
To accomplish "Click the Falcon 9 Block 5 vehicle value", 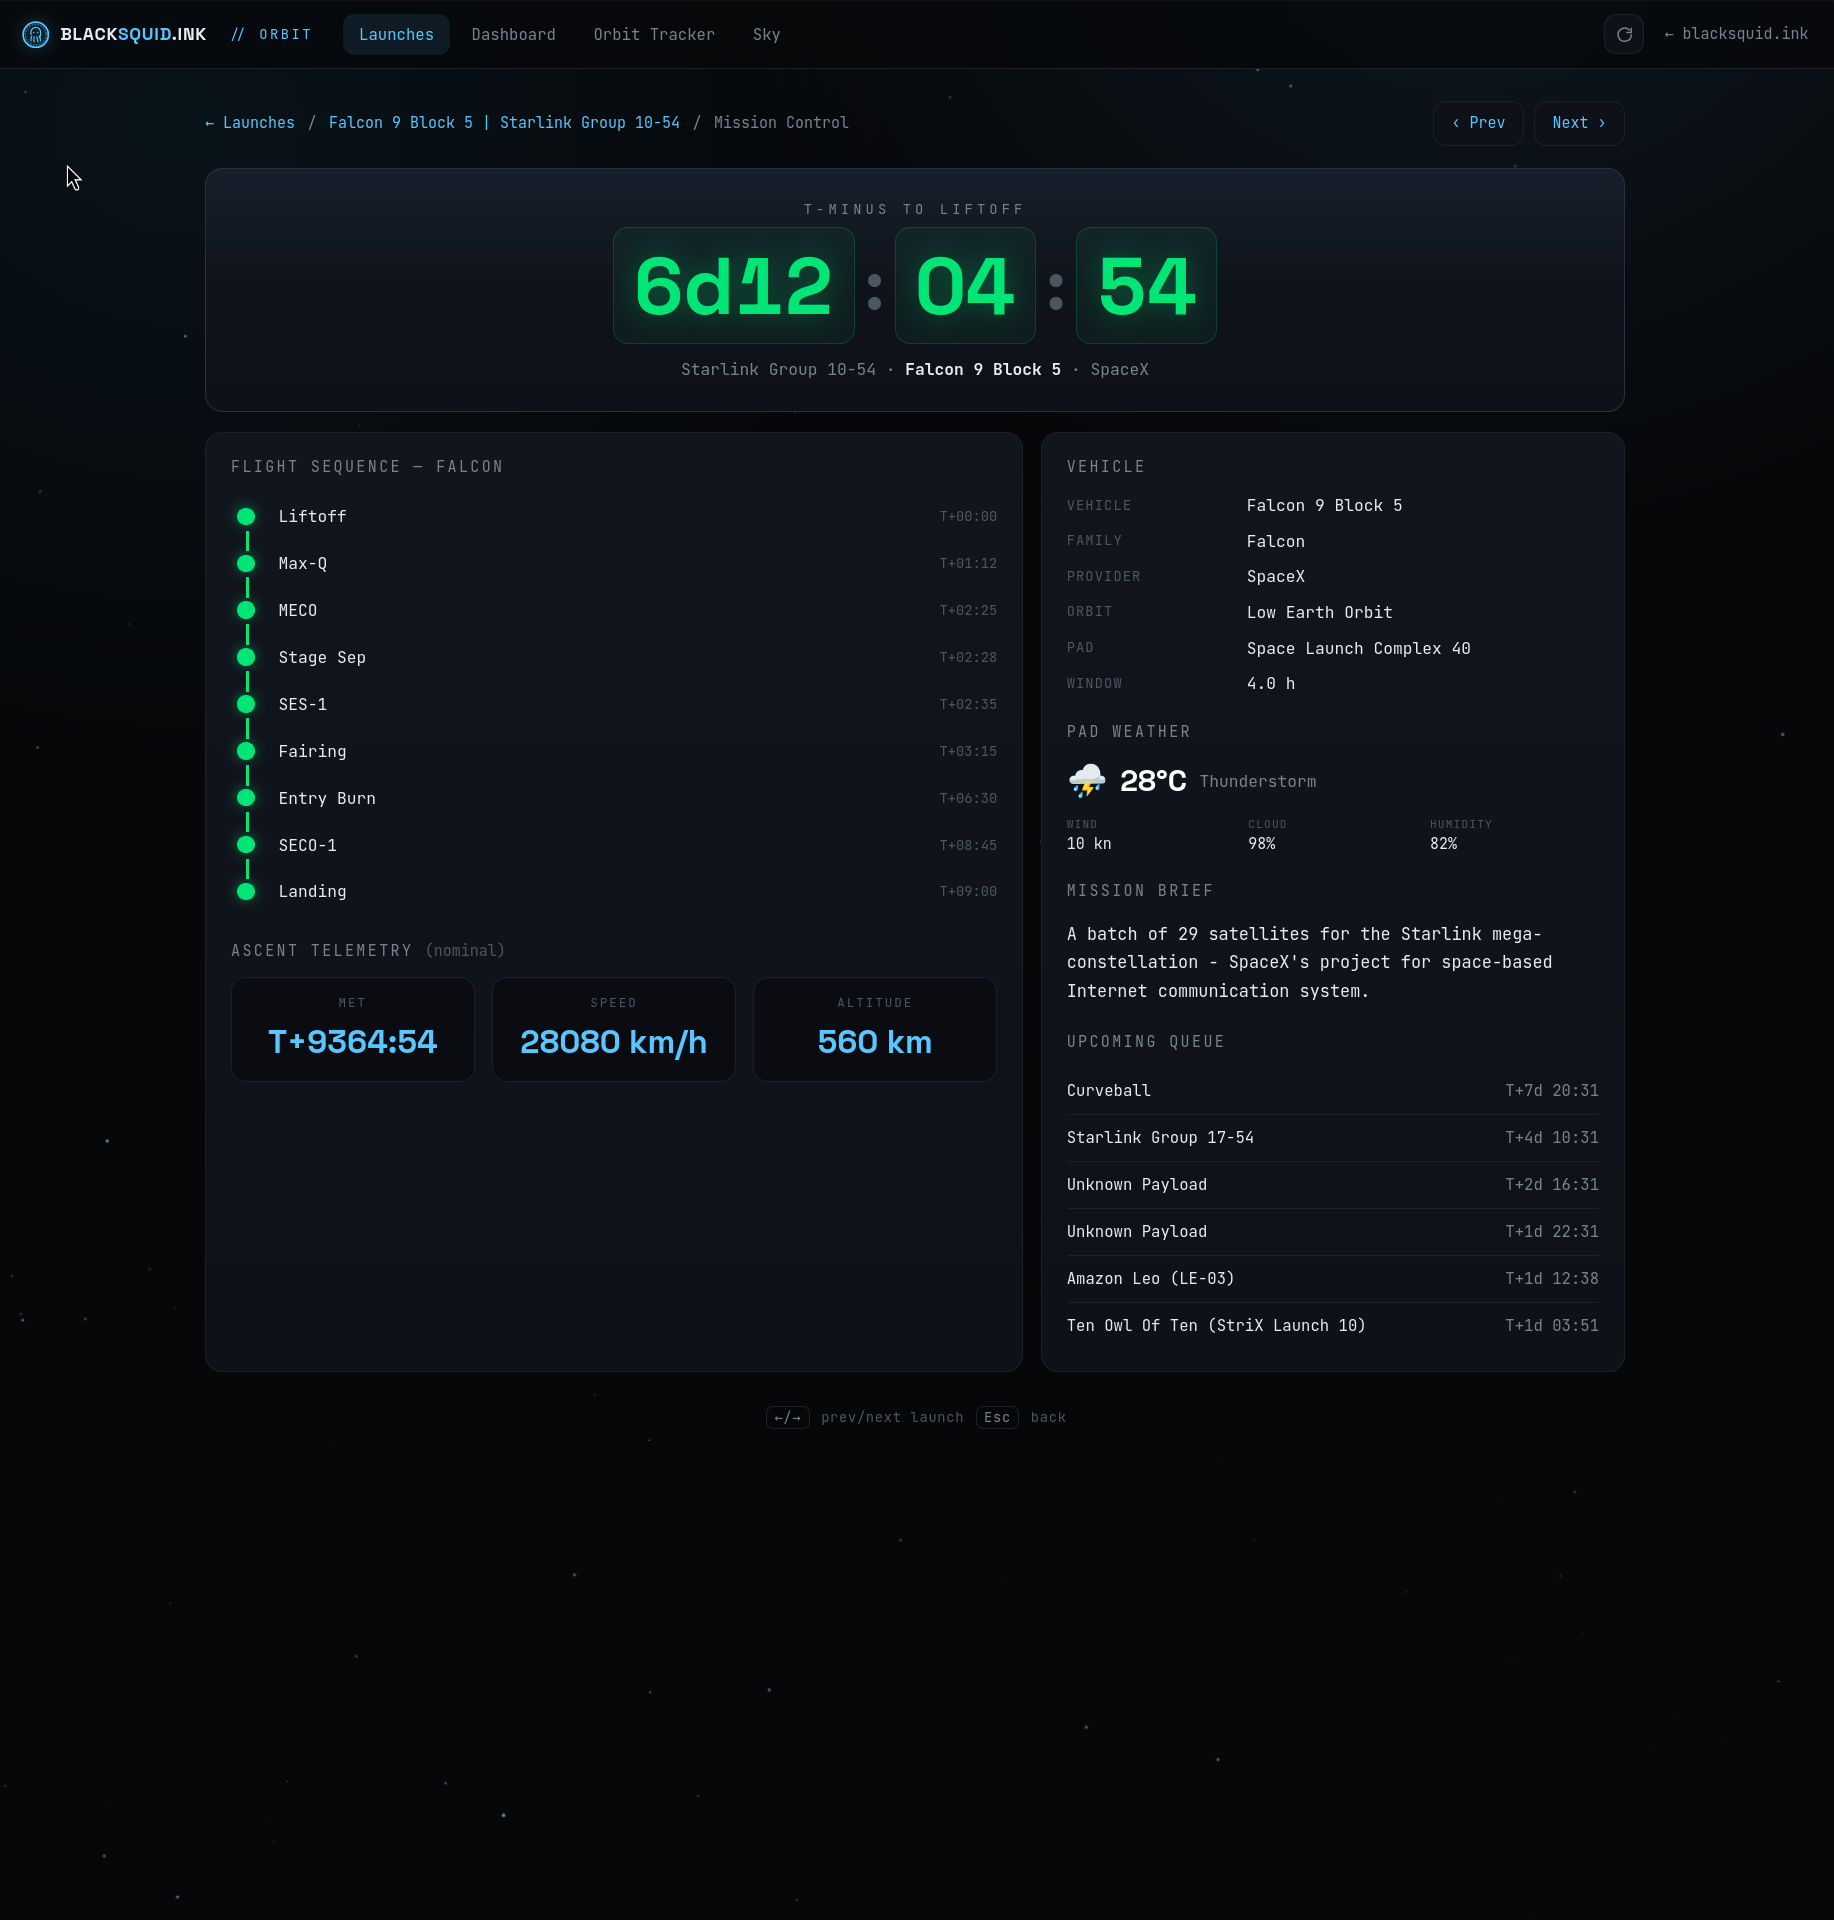I will point(1324,506).
